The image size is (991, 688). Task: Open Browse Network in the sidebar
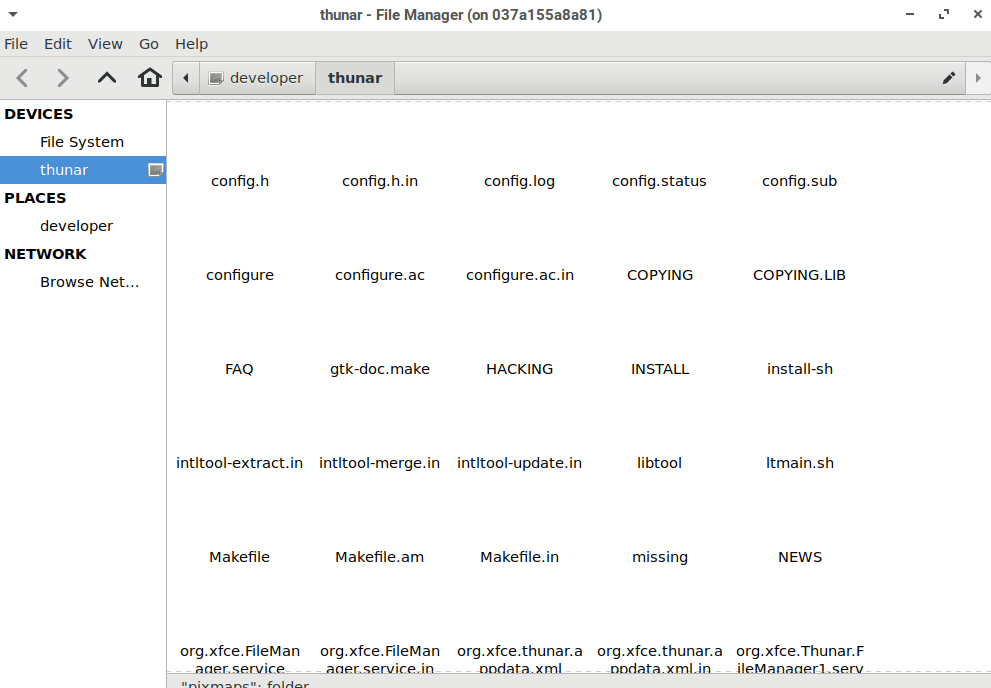tap(89, 282)
